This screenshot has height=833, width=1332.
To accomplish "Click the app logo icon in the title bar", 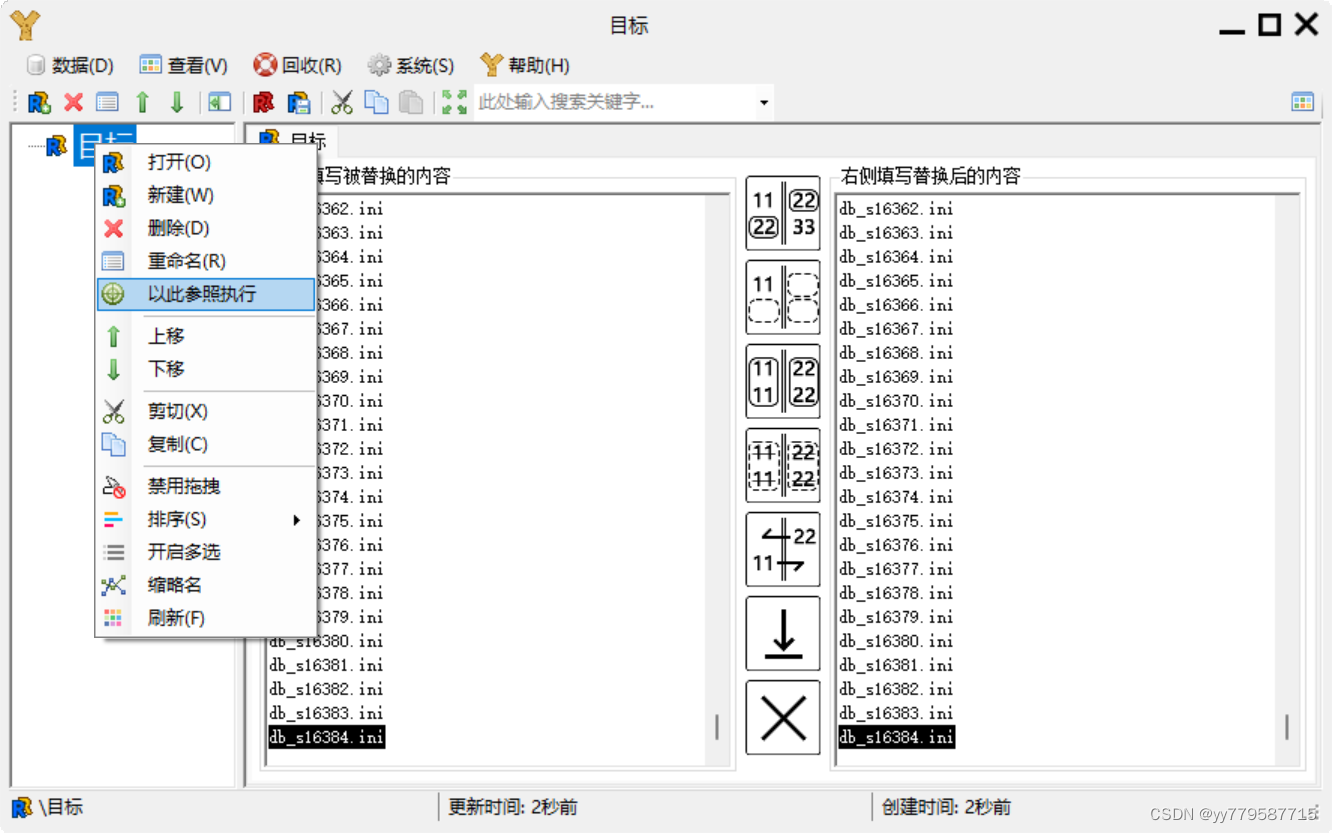I will point(25,25).
